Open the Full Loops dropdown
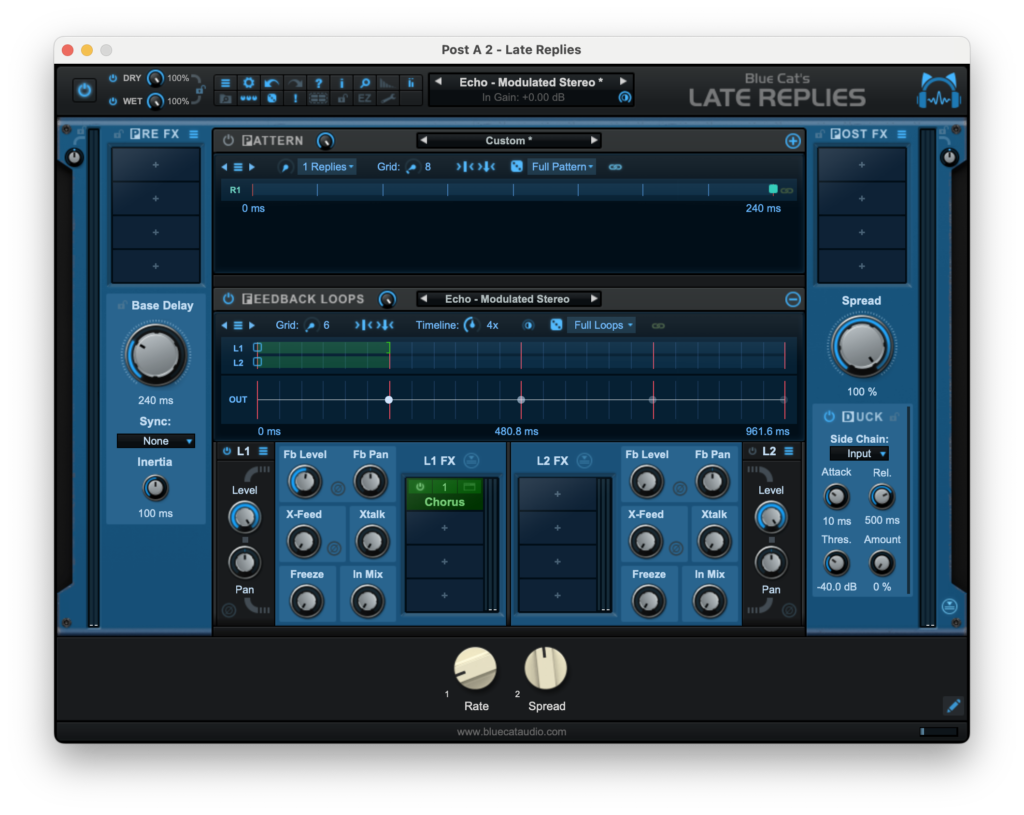 tap(602, 325)
